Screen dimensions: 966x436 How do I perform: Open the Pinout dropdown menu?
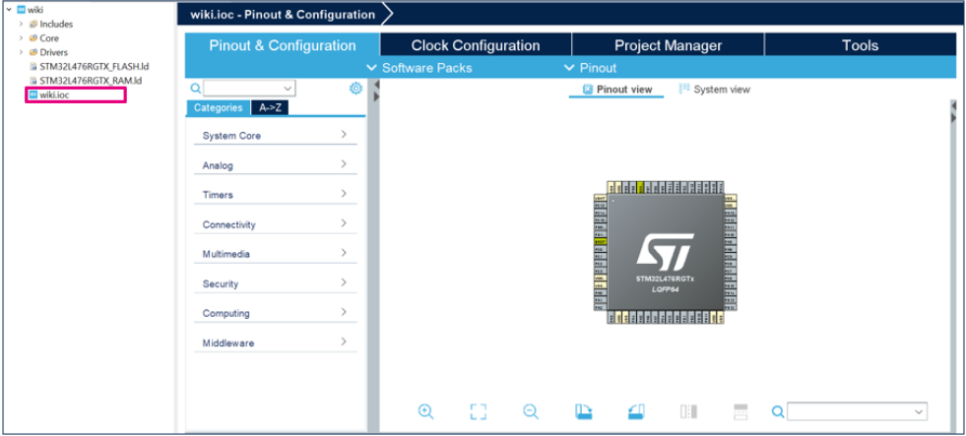coord(590,68)
